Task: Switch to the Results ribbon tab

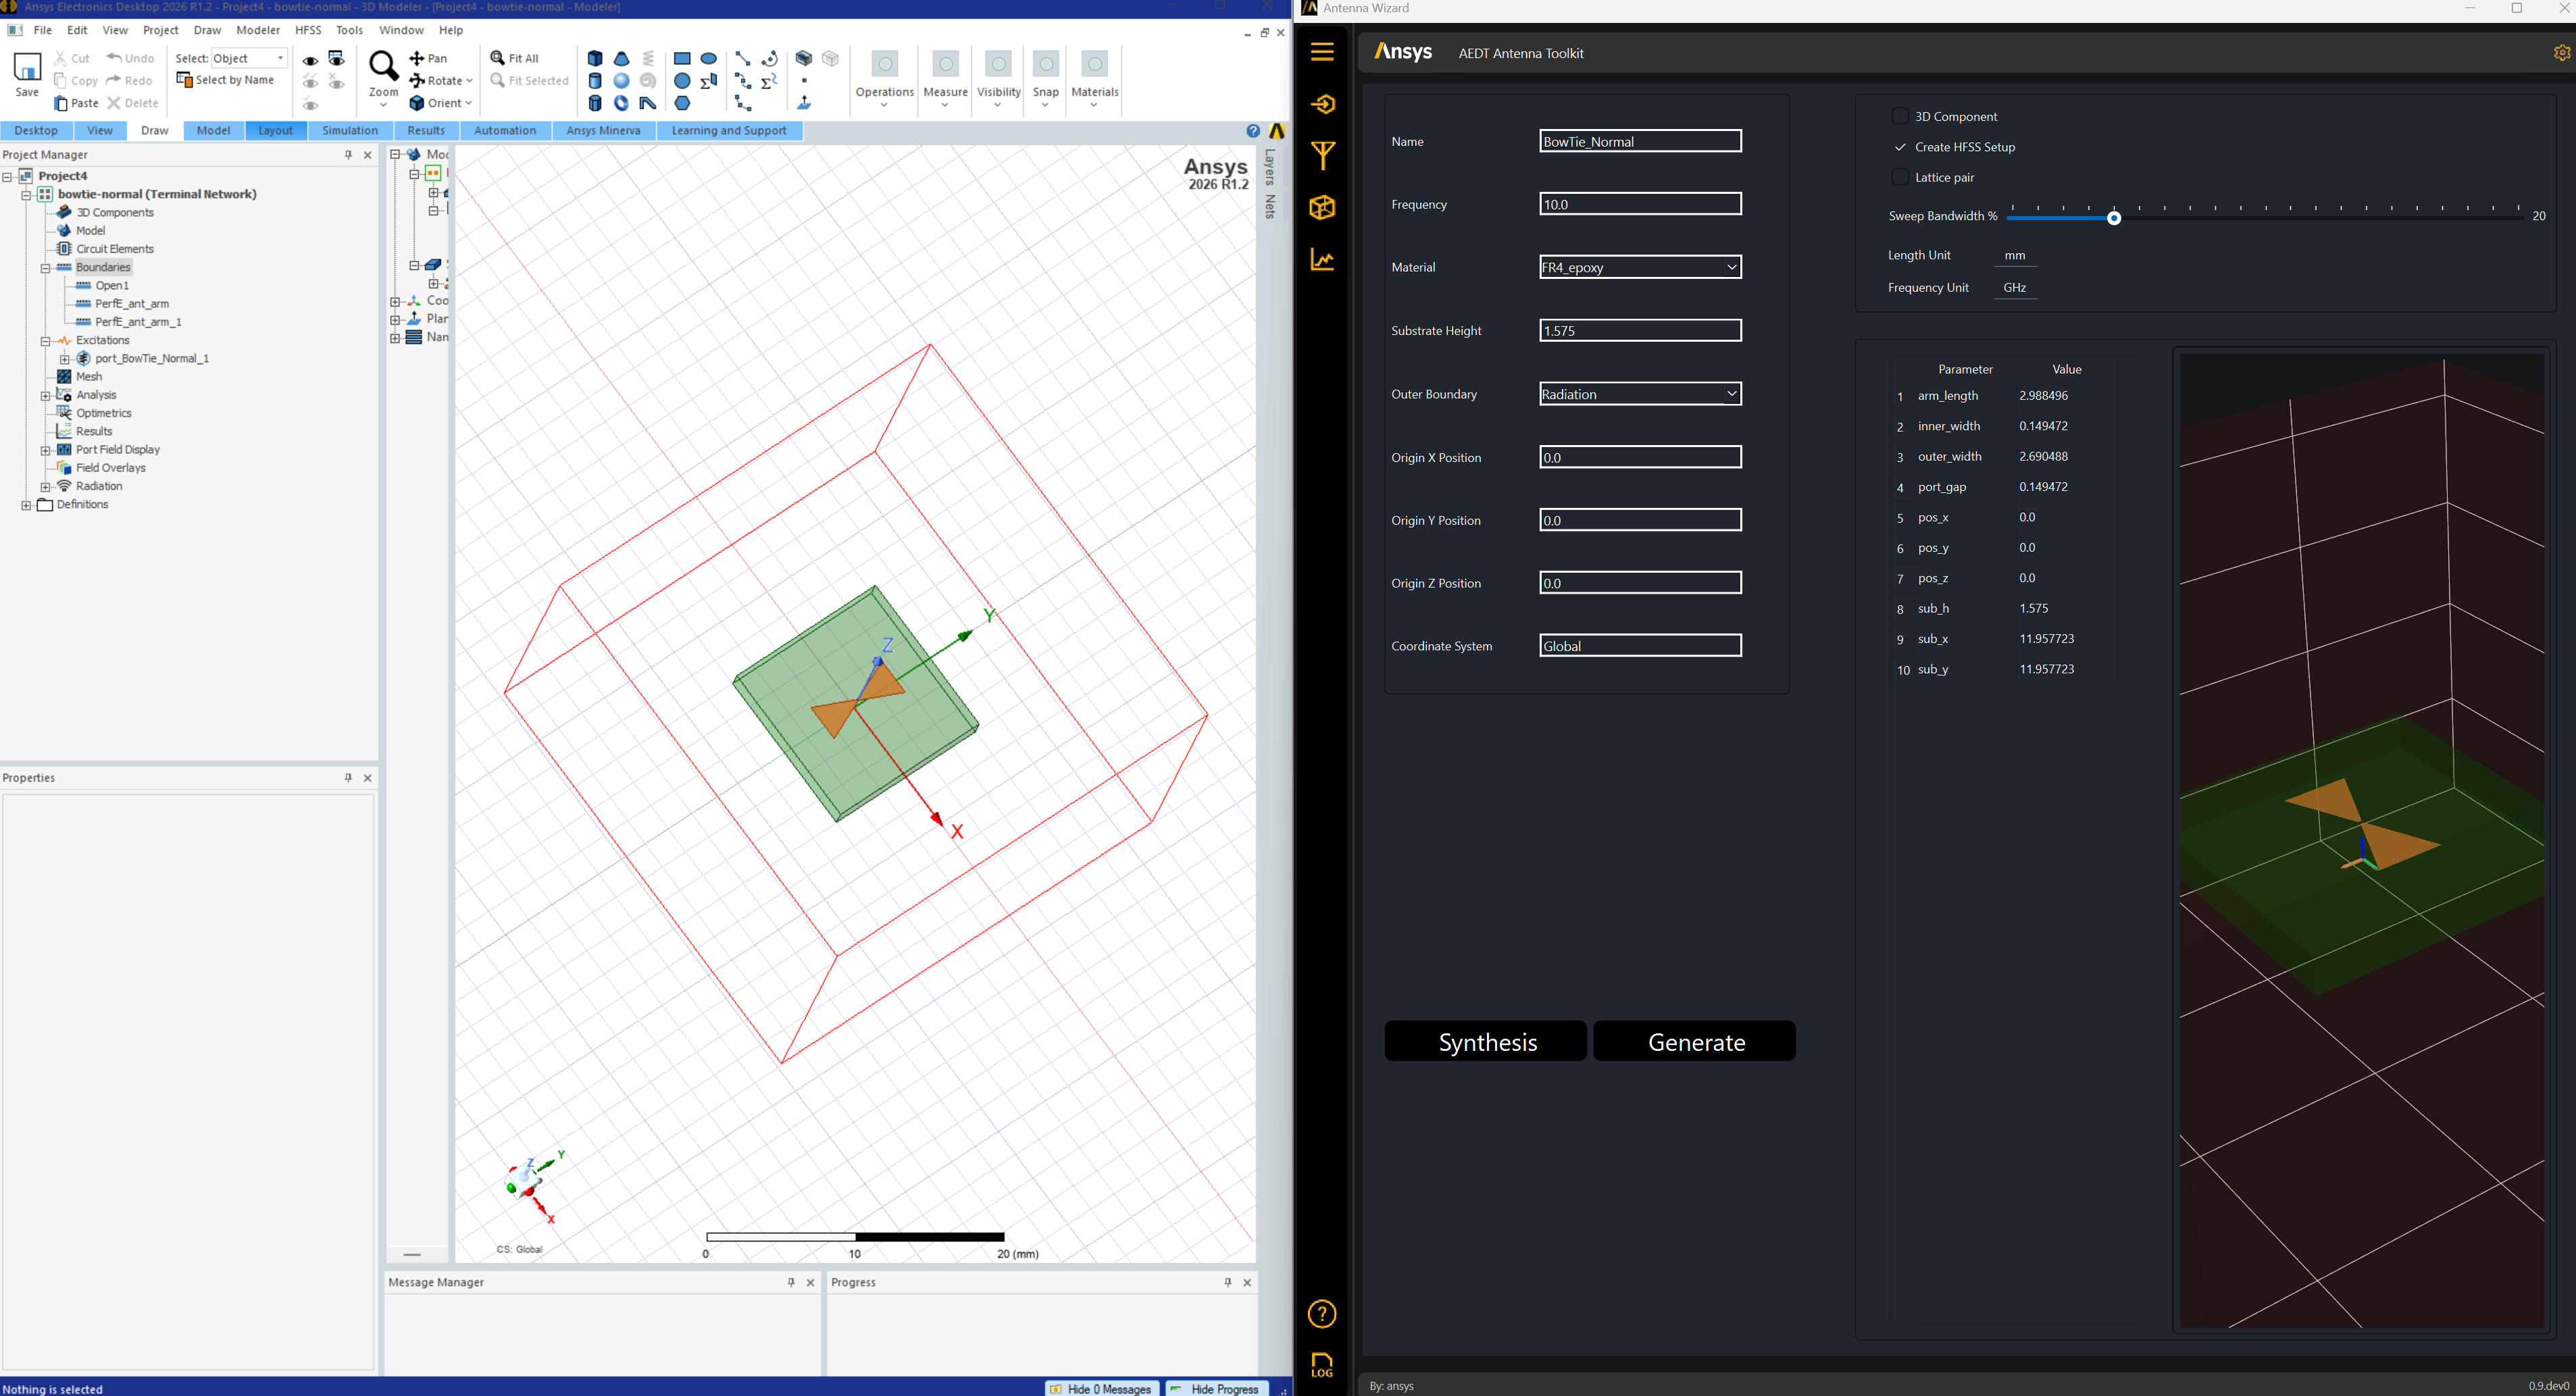Action: tap(426, 131)
